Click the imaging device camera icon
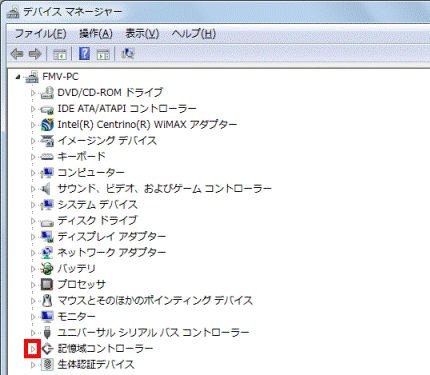Image resolution: width=430 pixels, height=375 pixels. point(47,141)
